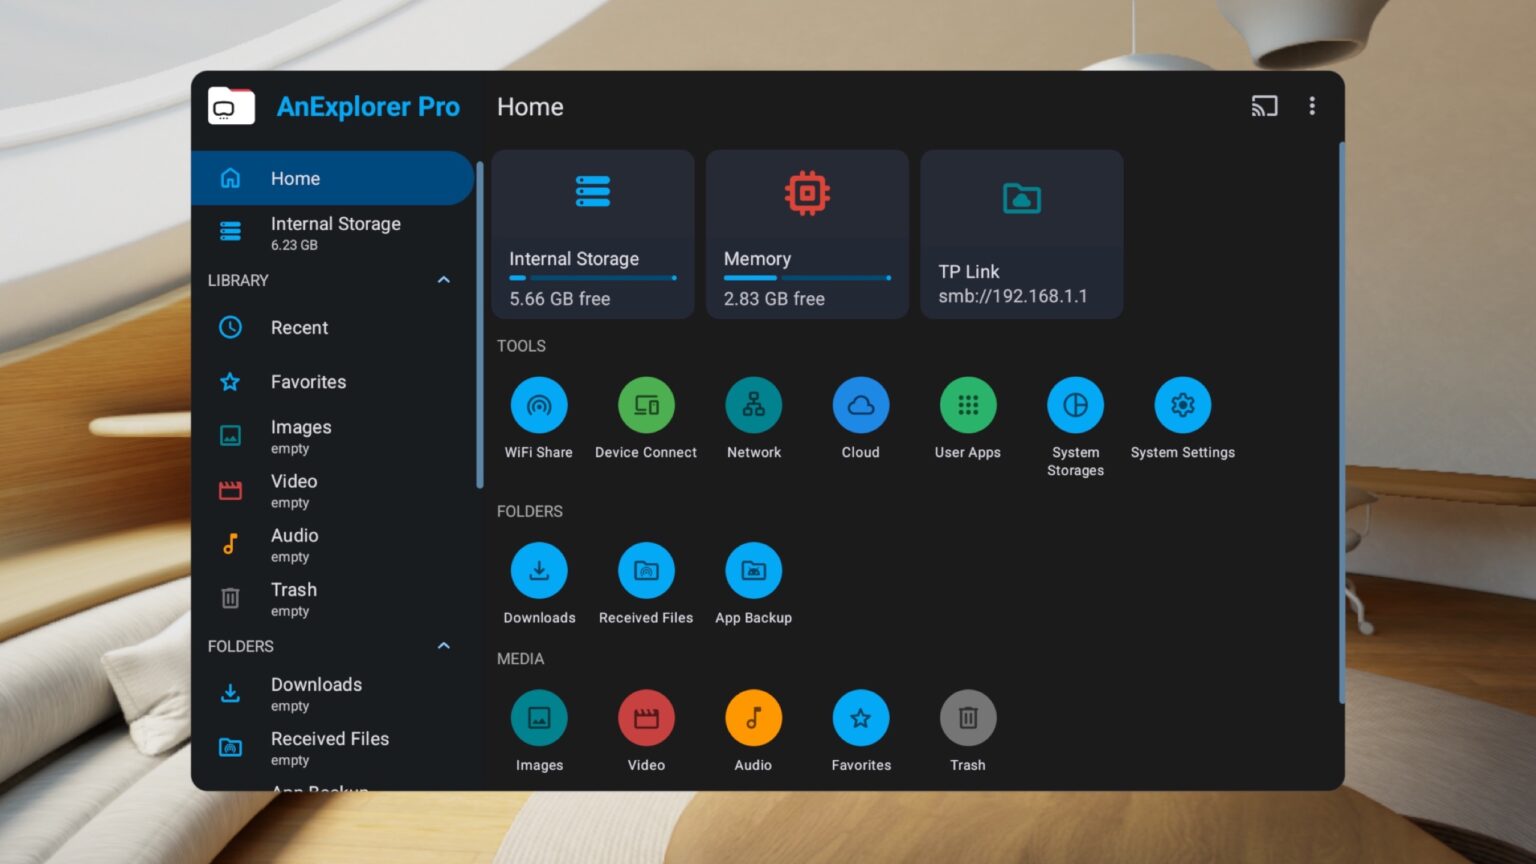Select the Device Connect tool
Image resolution: width=1536 pixels, height=864 pixels.
pyautogui.click(x=646, y=405)
